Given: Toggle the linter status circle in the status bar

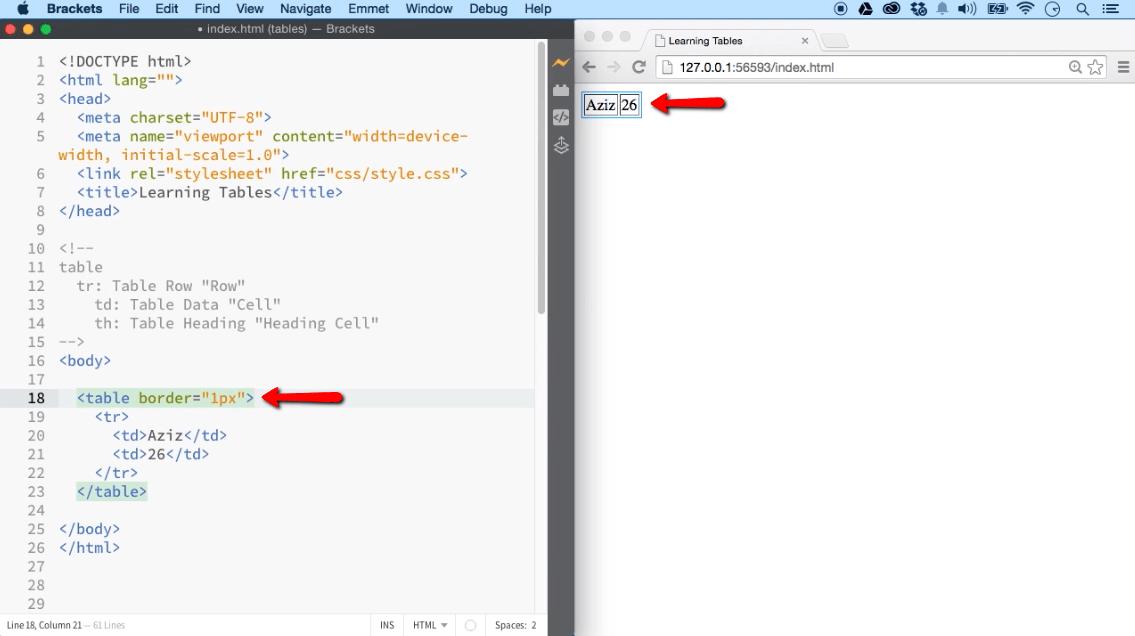Looking at the screenshot, I should (x=469, y=624).
